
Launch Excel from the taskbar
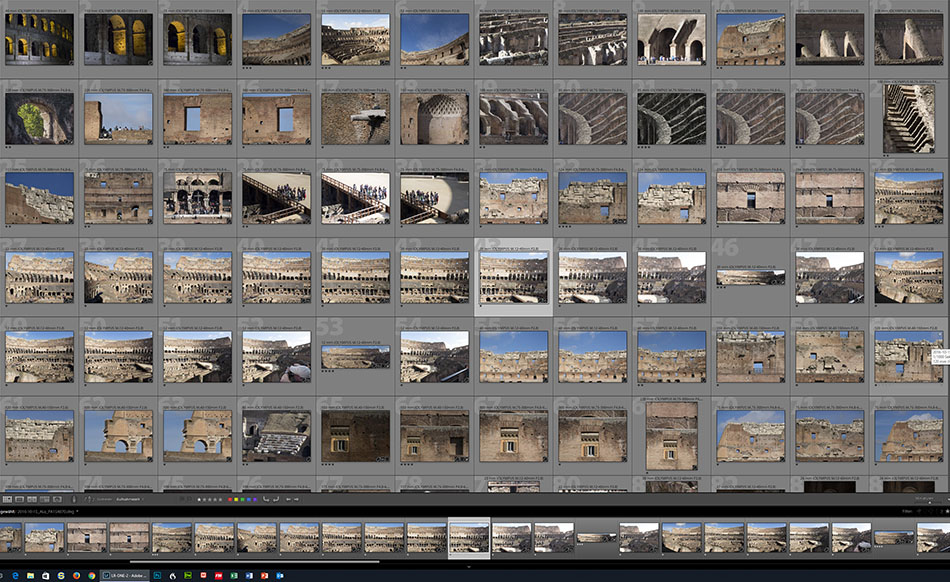pos(234,576)
